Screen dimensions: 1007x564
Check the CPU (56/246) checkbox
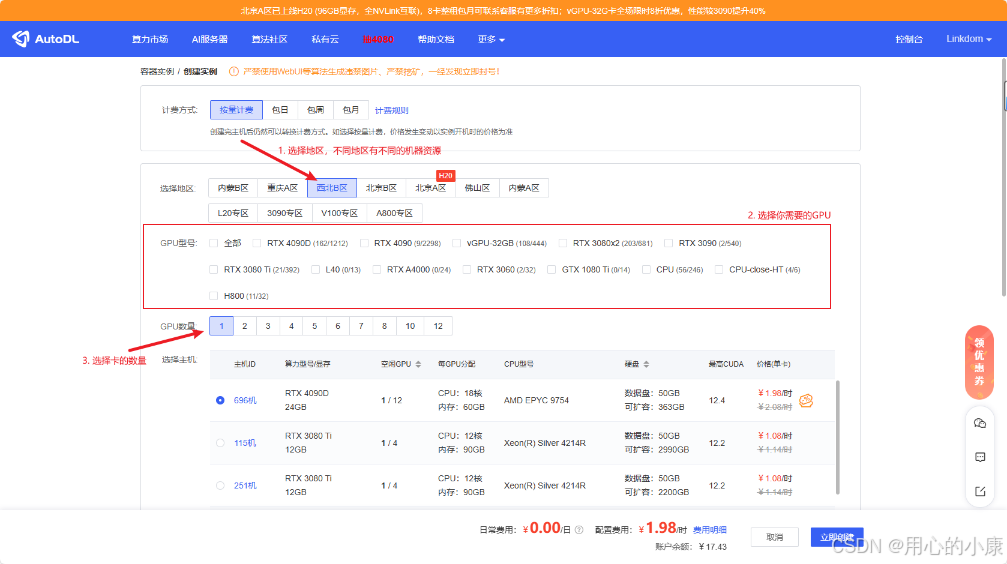pyautogui.click(x=647, y=270)
